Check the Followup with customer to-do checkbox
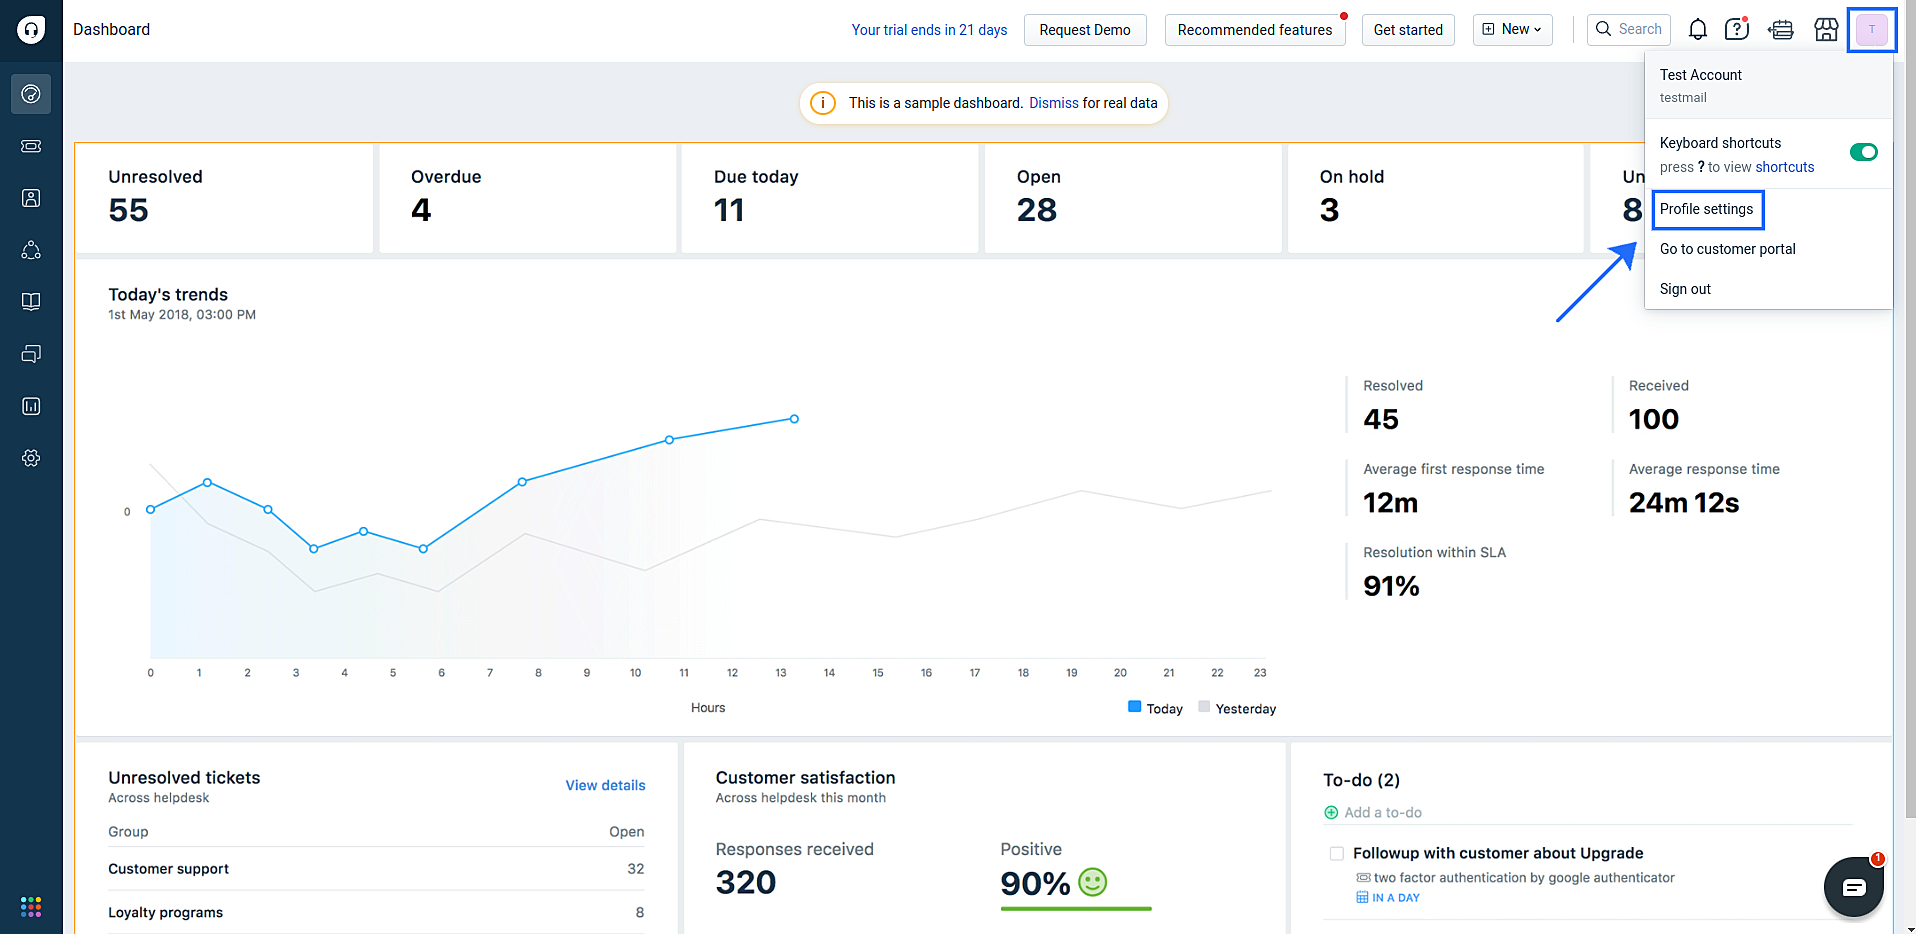 1336,853
